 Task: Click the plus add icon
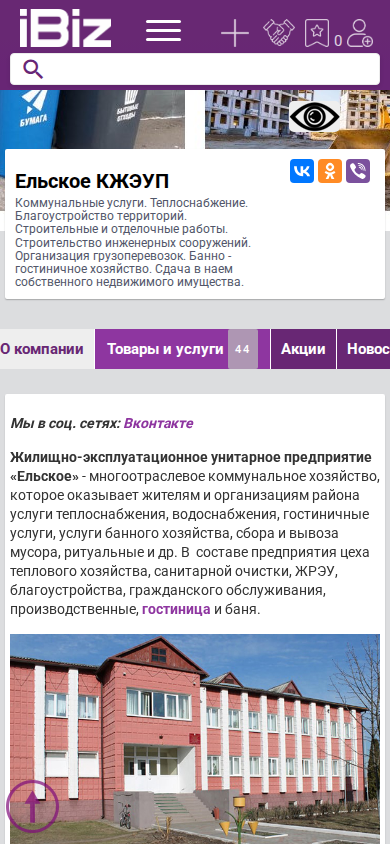[x=235, y=33]
